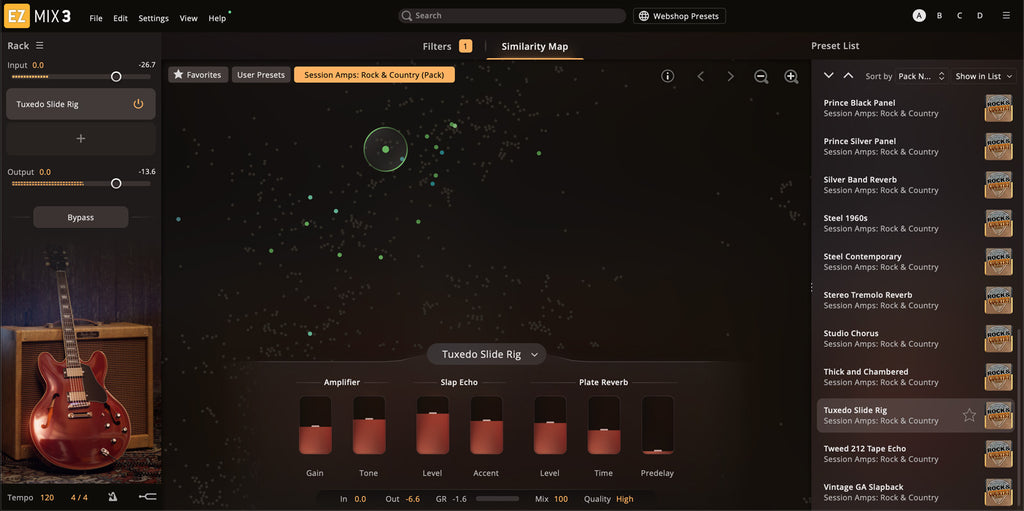Viewport: 1024px width, 511px height.
Task: Show similarity map info
Action: pyautogui.click(x=668, y=76)
